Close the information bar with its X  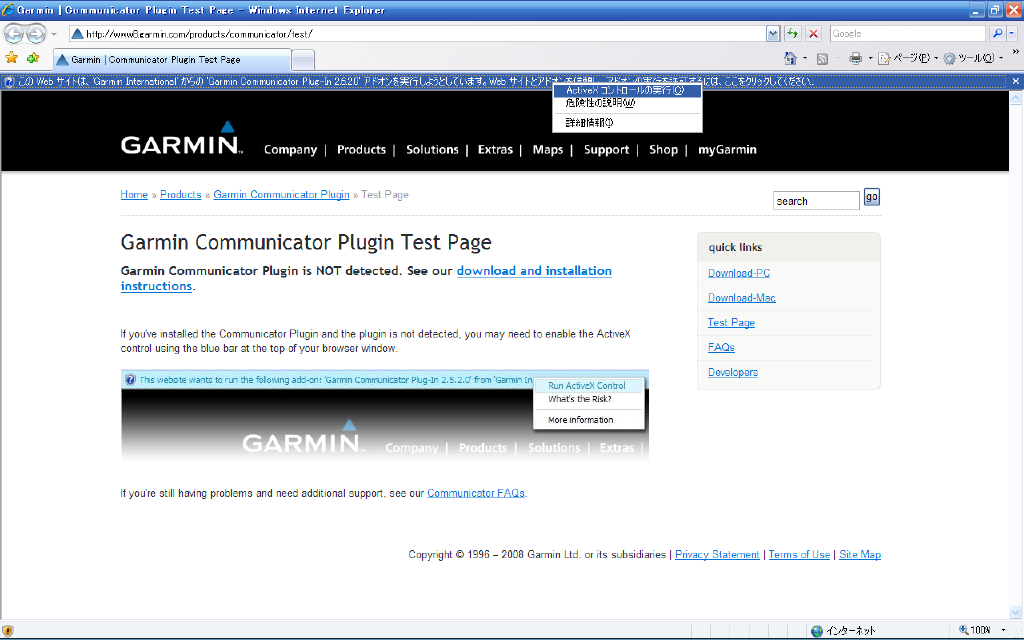(x=1016, y=82)
